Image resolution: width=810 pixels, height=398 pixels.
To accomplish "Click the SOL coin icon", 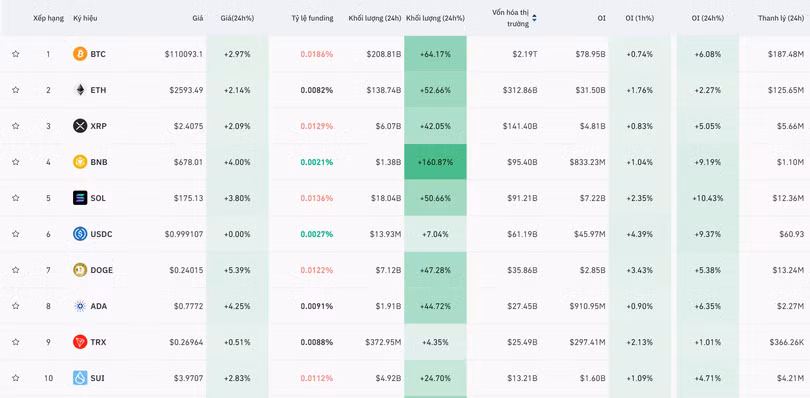I will [80, 198].
